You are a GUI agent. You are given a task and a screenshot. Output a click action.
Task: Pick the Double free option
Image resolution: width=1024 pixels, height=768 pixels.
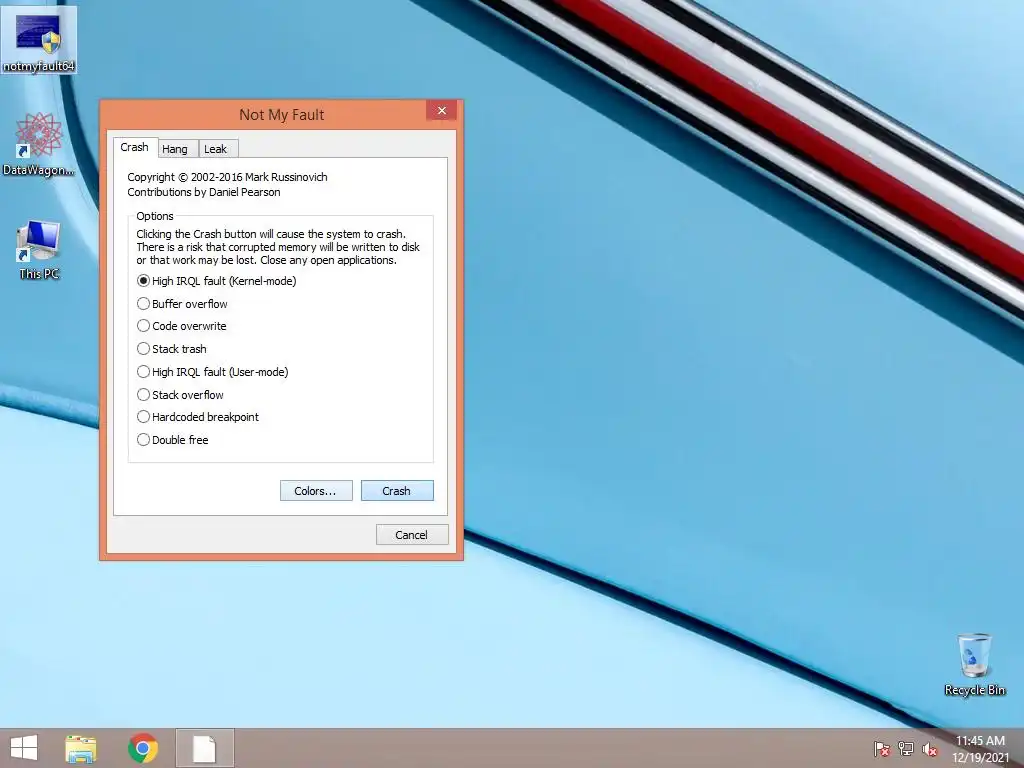tap(172, 440)
